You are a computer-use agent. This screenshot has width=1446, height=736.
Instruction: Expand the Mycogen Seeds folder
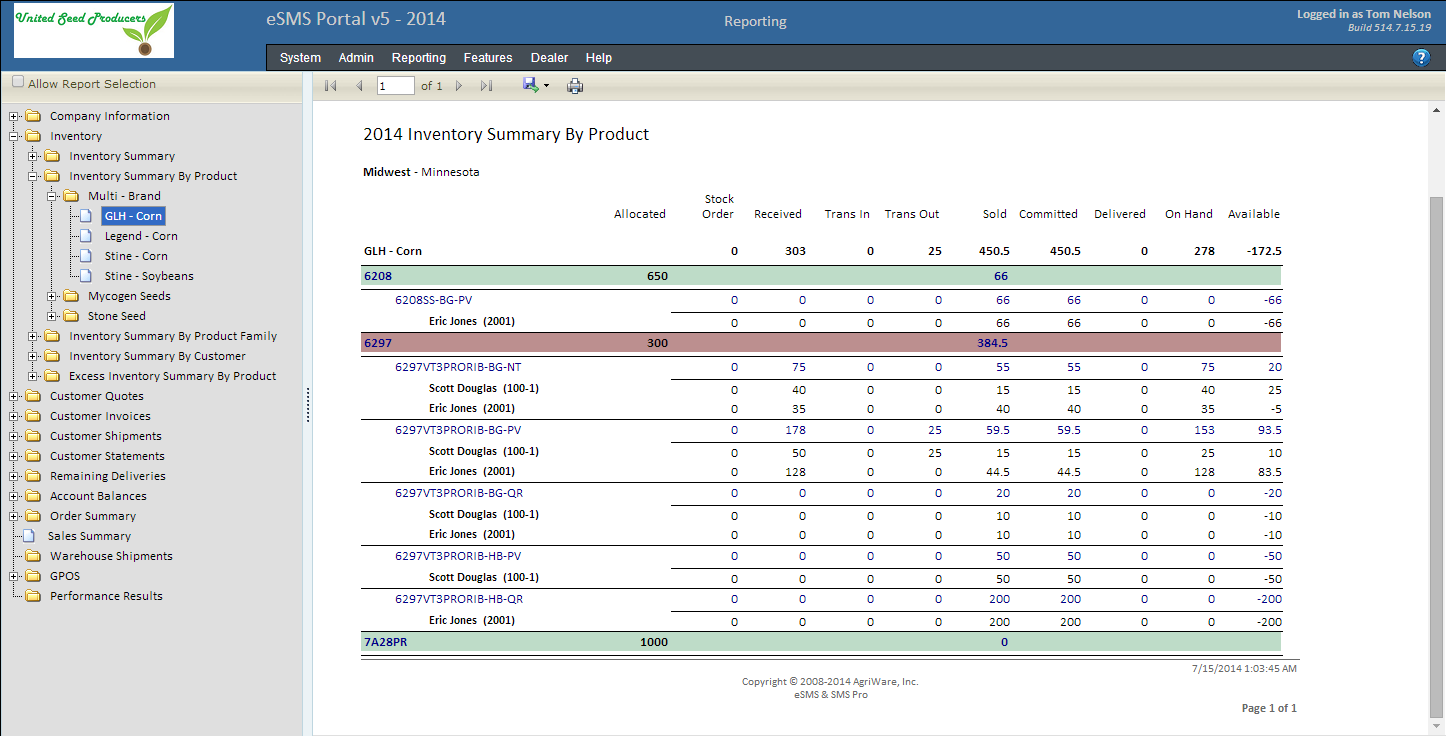(53, 296)
